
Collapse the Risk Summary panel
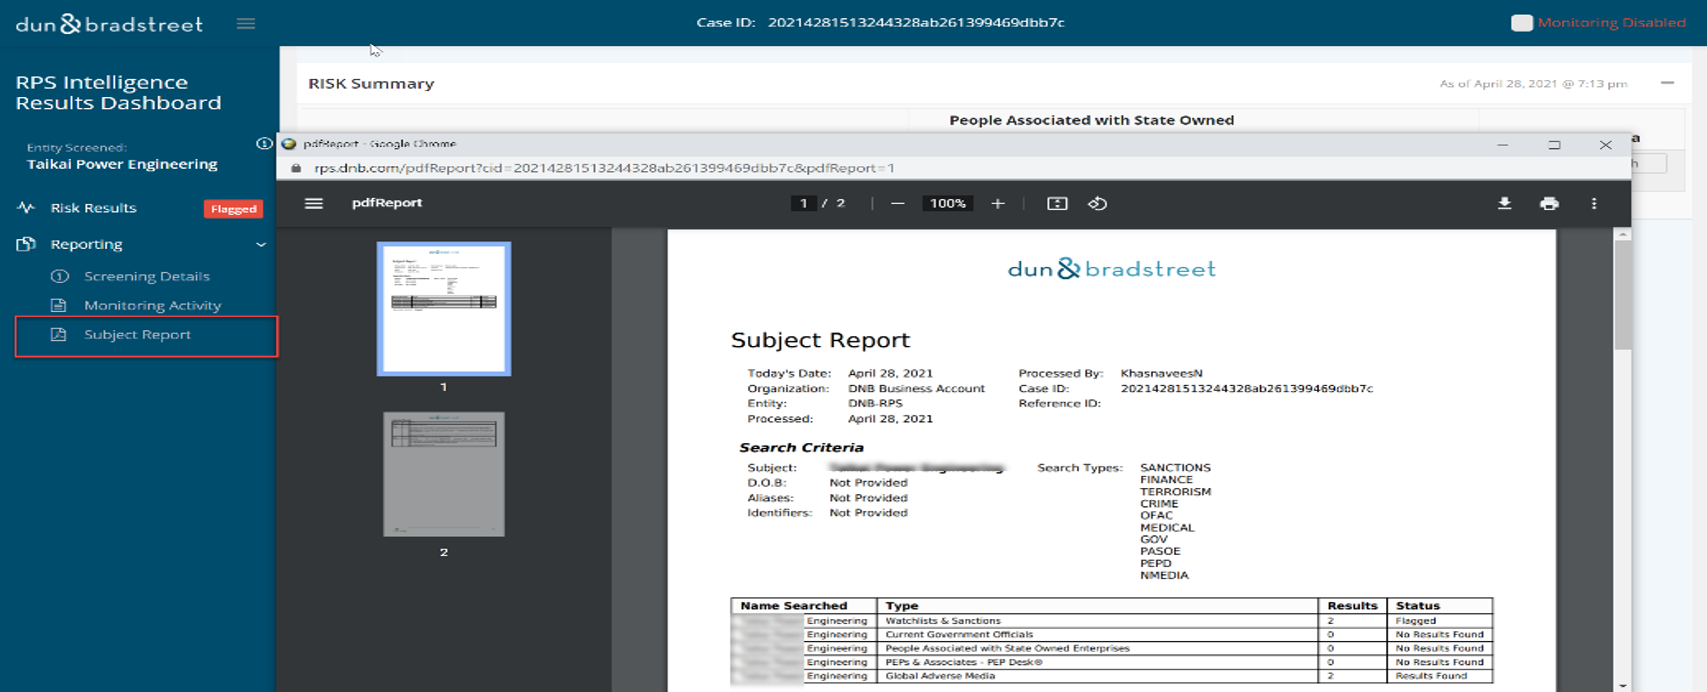coord(1667,83)
